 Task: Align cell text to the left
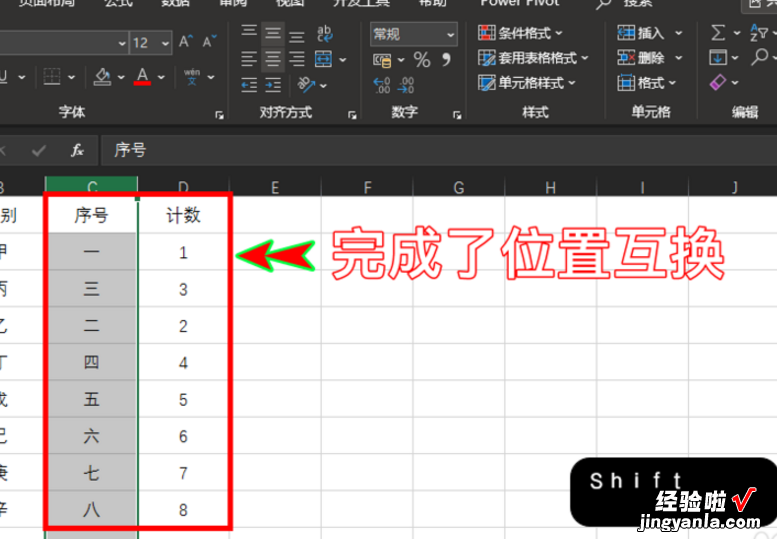tap(249, 59)
